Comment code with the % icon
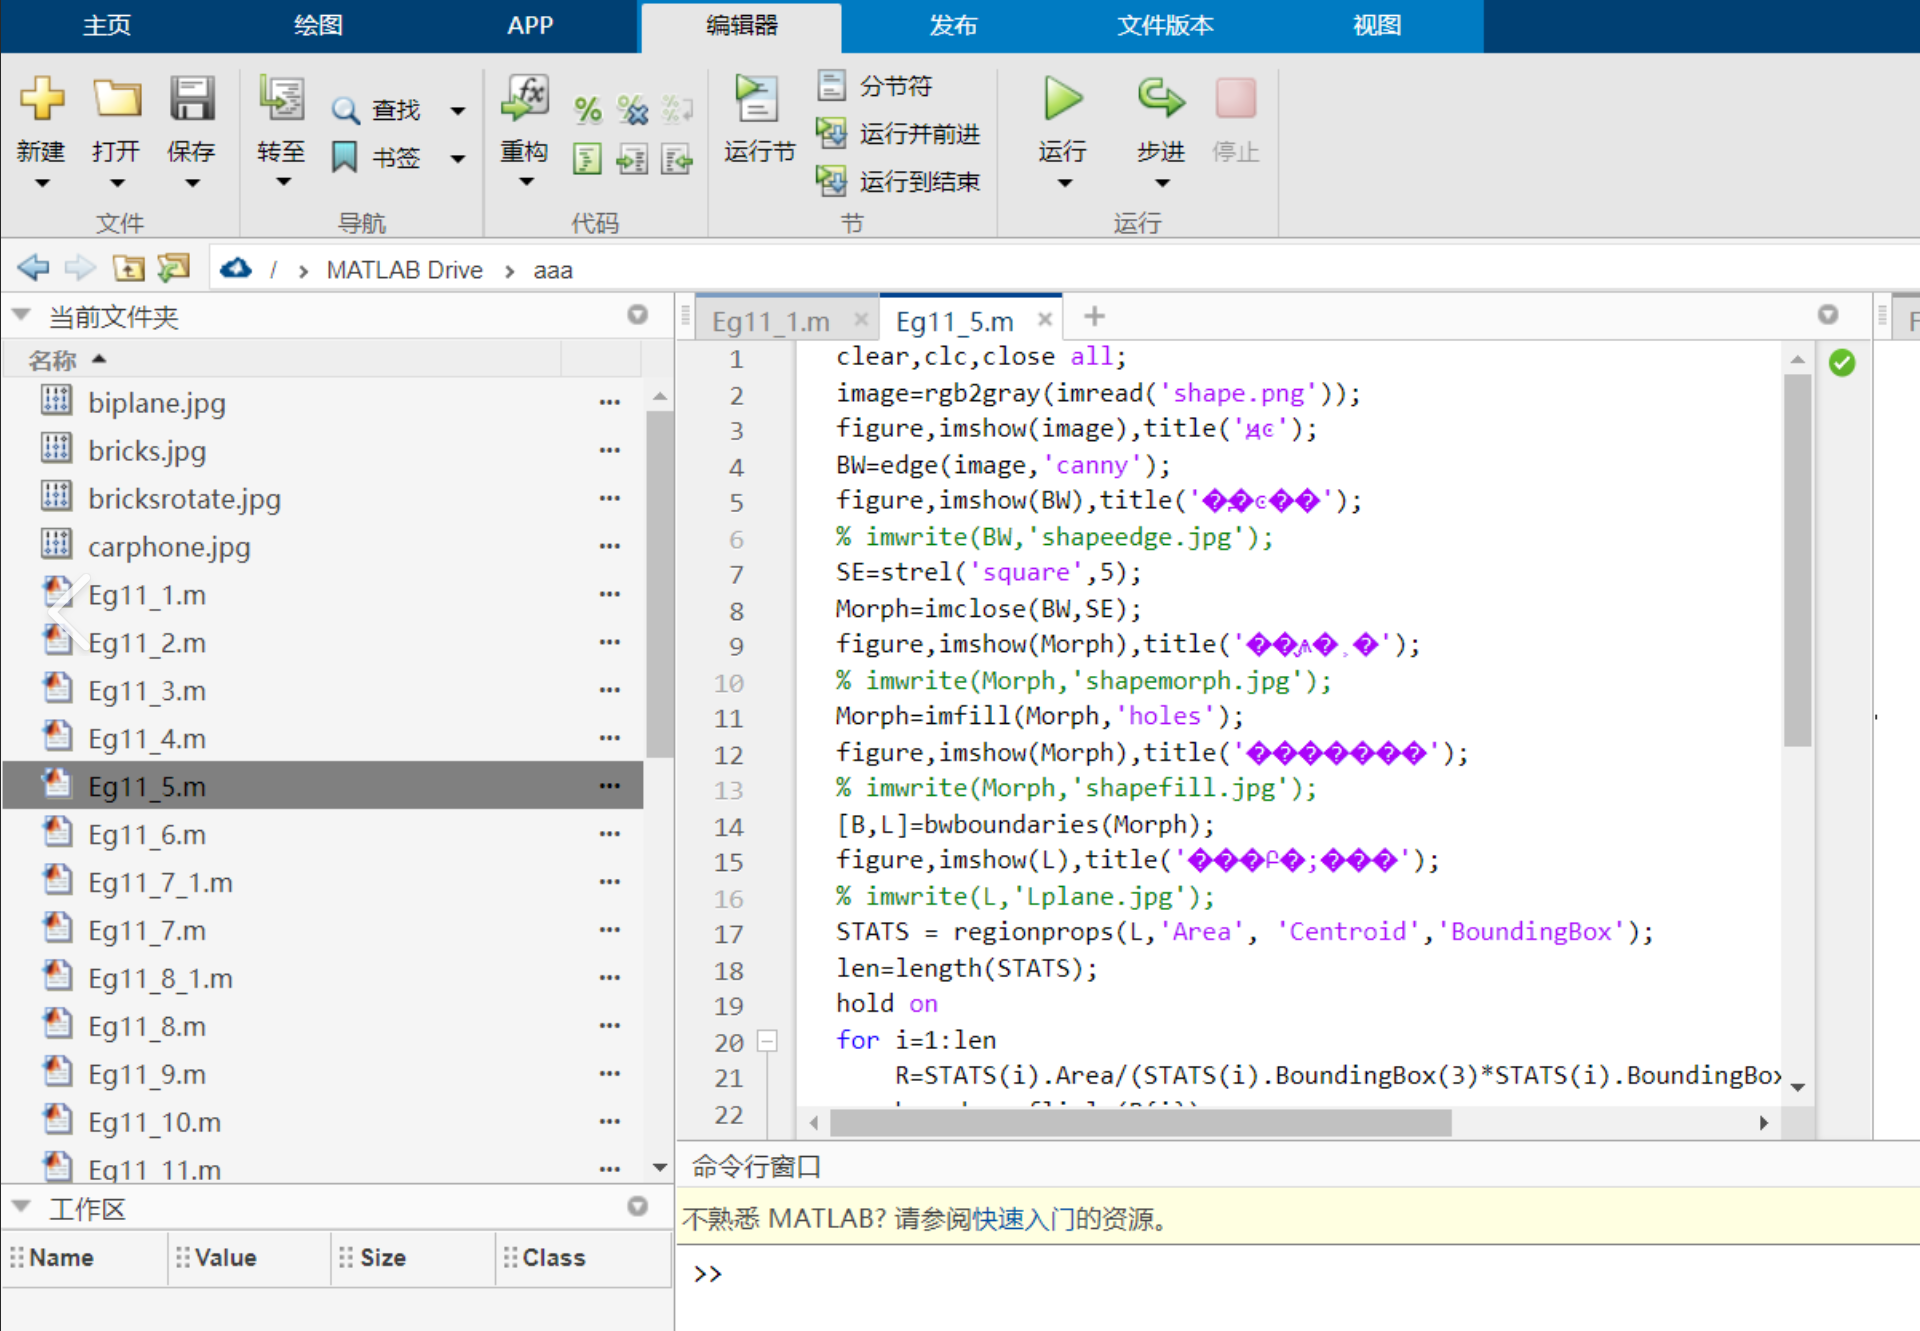1920x1331 pixels. tap(587, 110)
